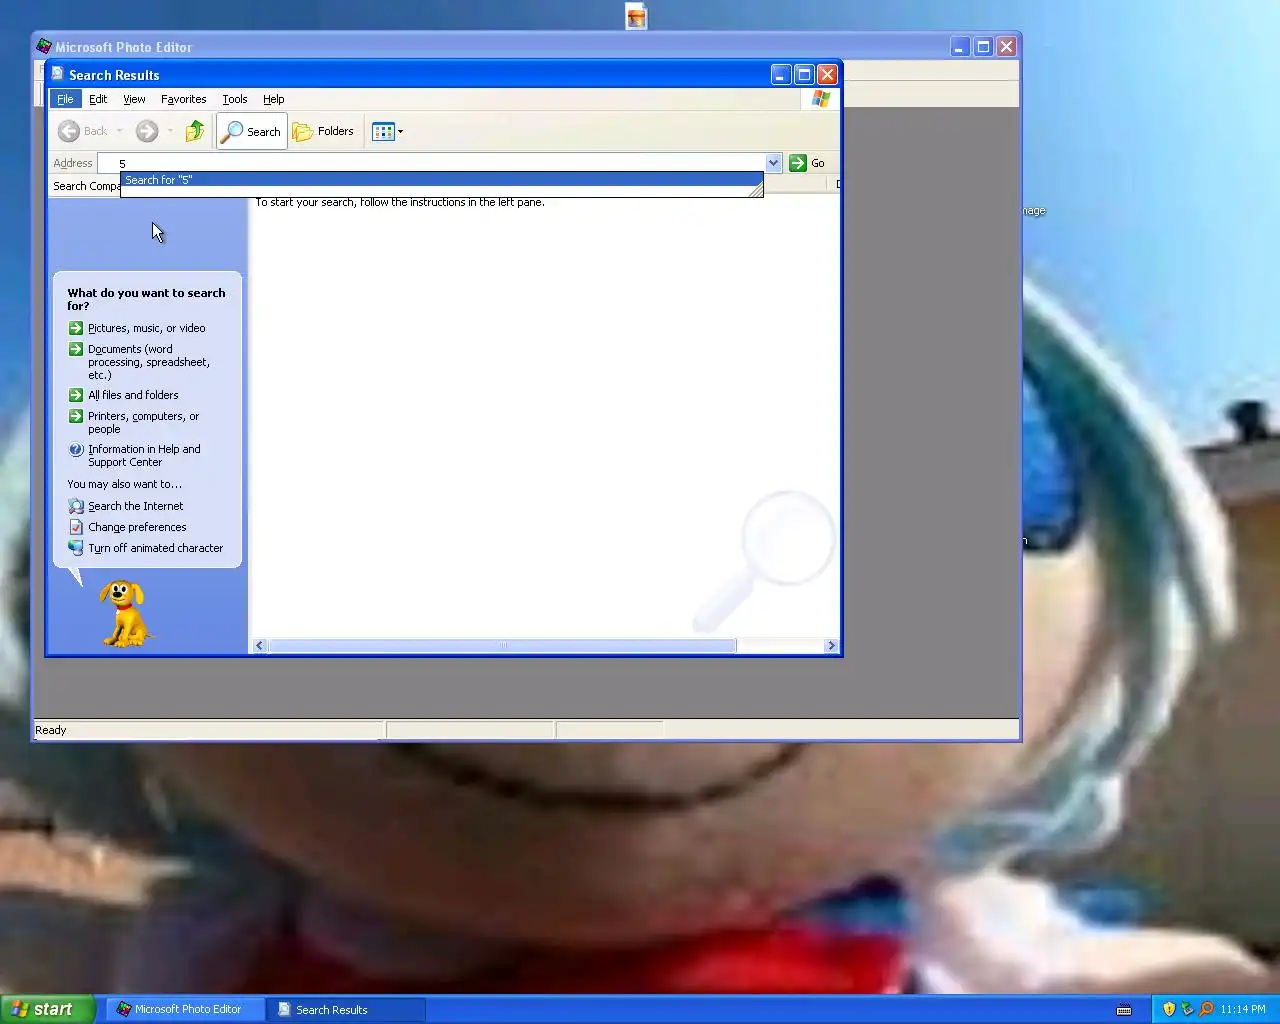Choose Documents (word processing, spreadsheet) search

pyautogui.click(x=149, y=362)
